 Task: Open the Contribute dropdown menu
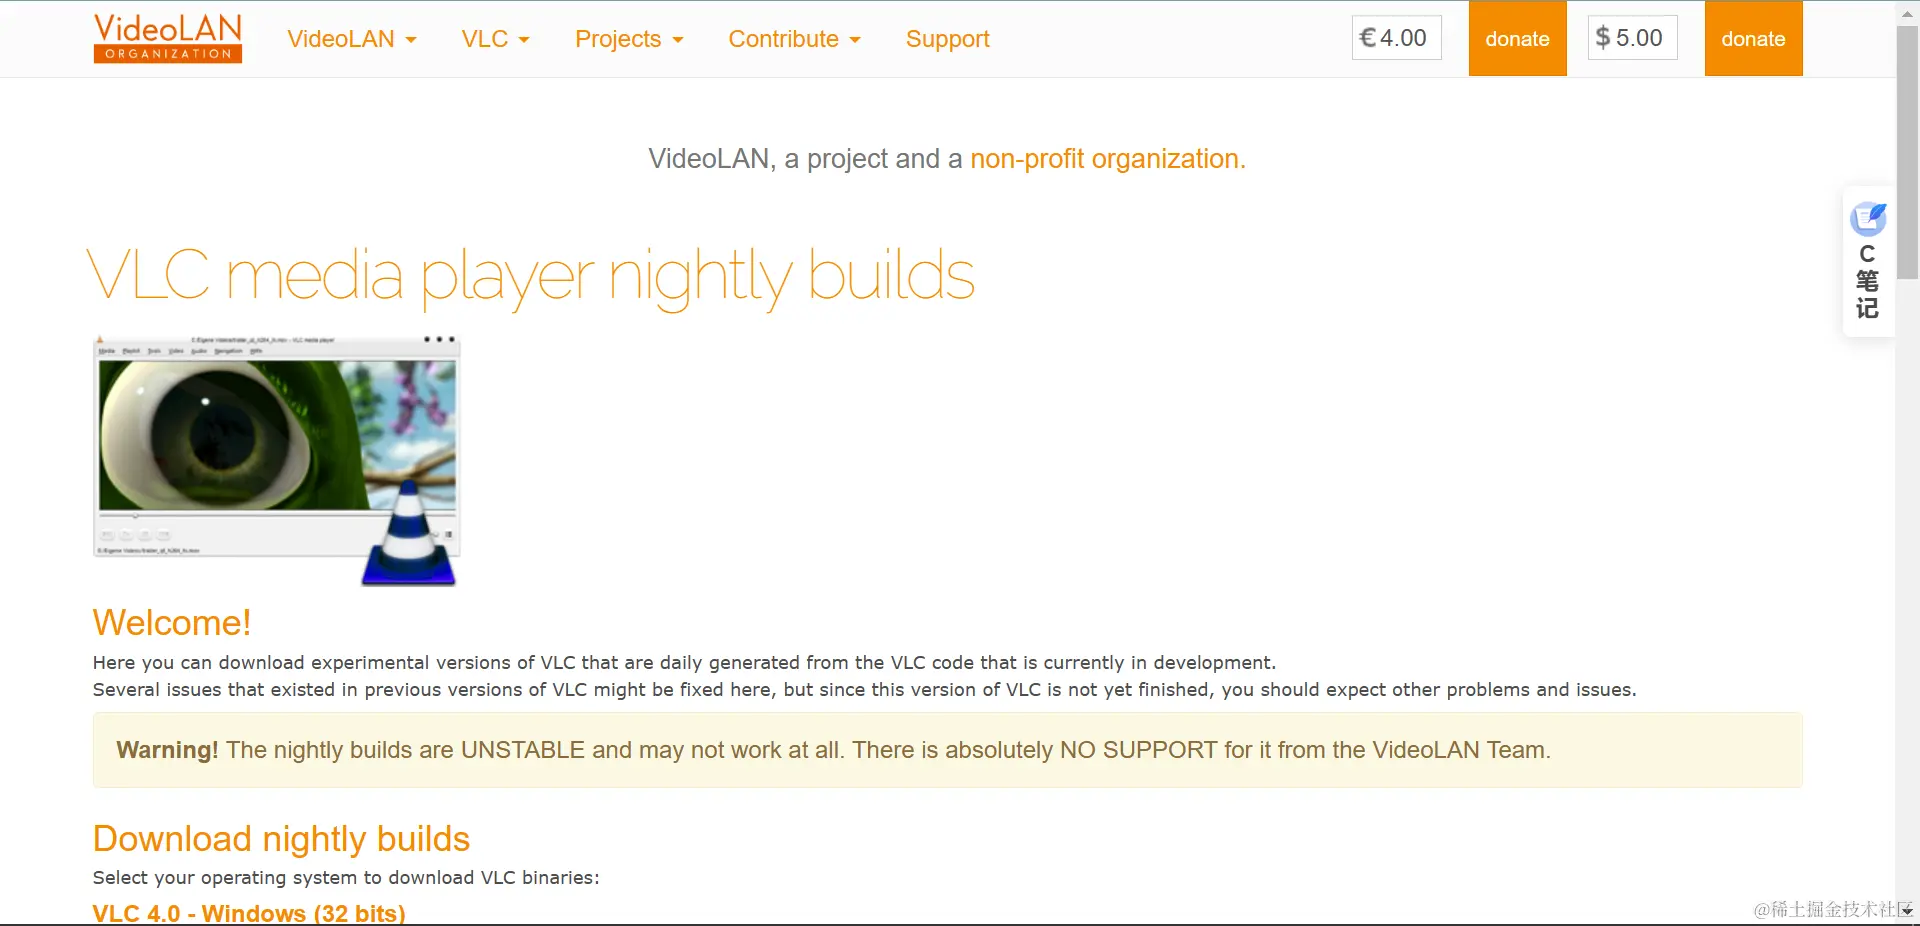pyautogui.click(x=795, y=39)
